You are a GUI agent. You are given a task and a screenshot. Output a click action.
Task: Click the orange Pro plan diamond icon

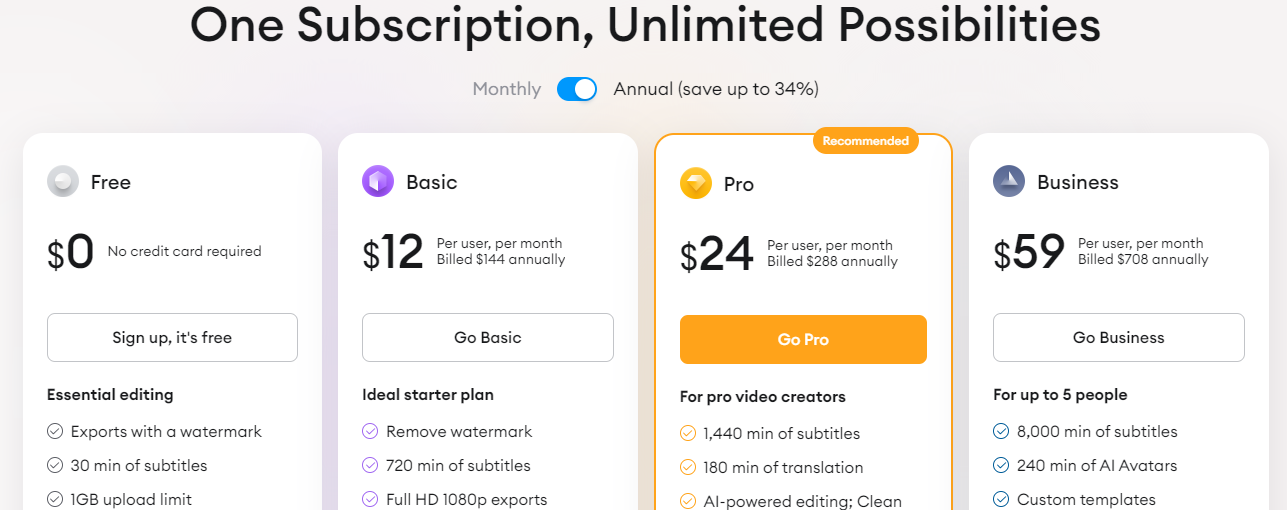pyautogui.click(x=696, y=184)
